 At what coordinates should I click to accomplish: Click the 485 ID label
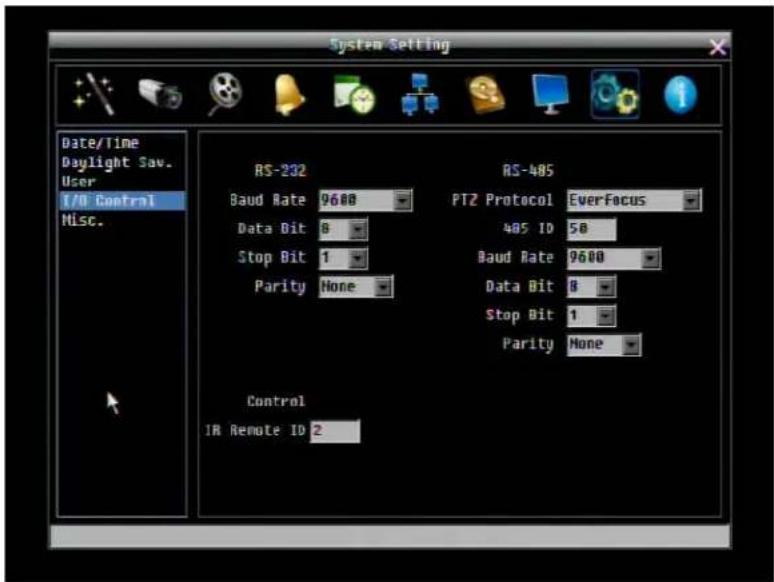[x=528, y=229]
